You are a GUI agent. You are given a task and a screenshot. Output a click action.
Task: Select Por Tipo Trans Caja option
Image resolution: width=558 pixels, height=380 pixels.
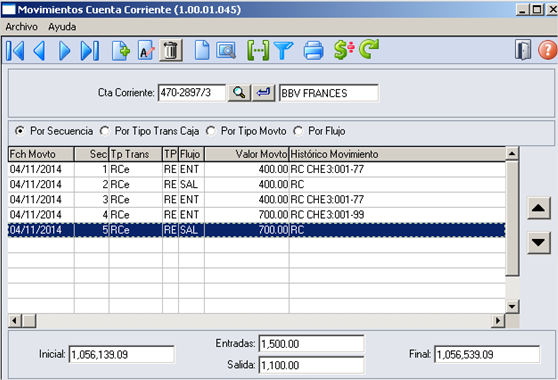(x=104, y=131)
